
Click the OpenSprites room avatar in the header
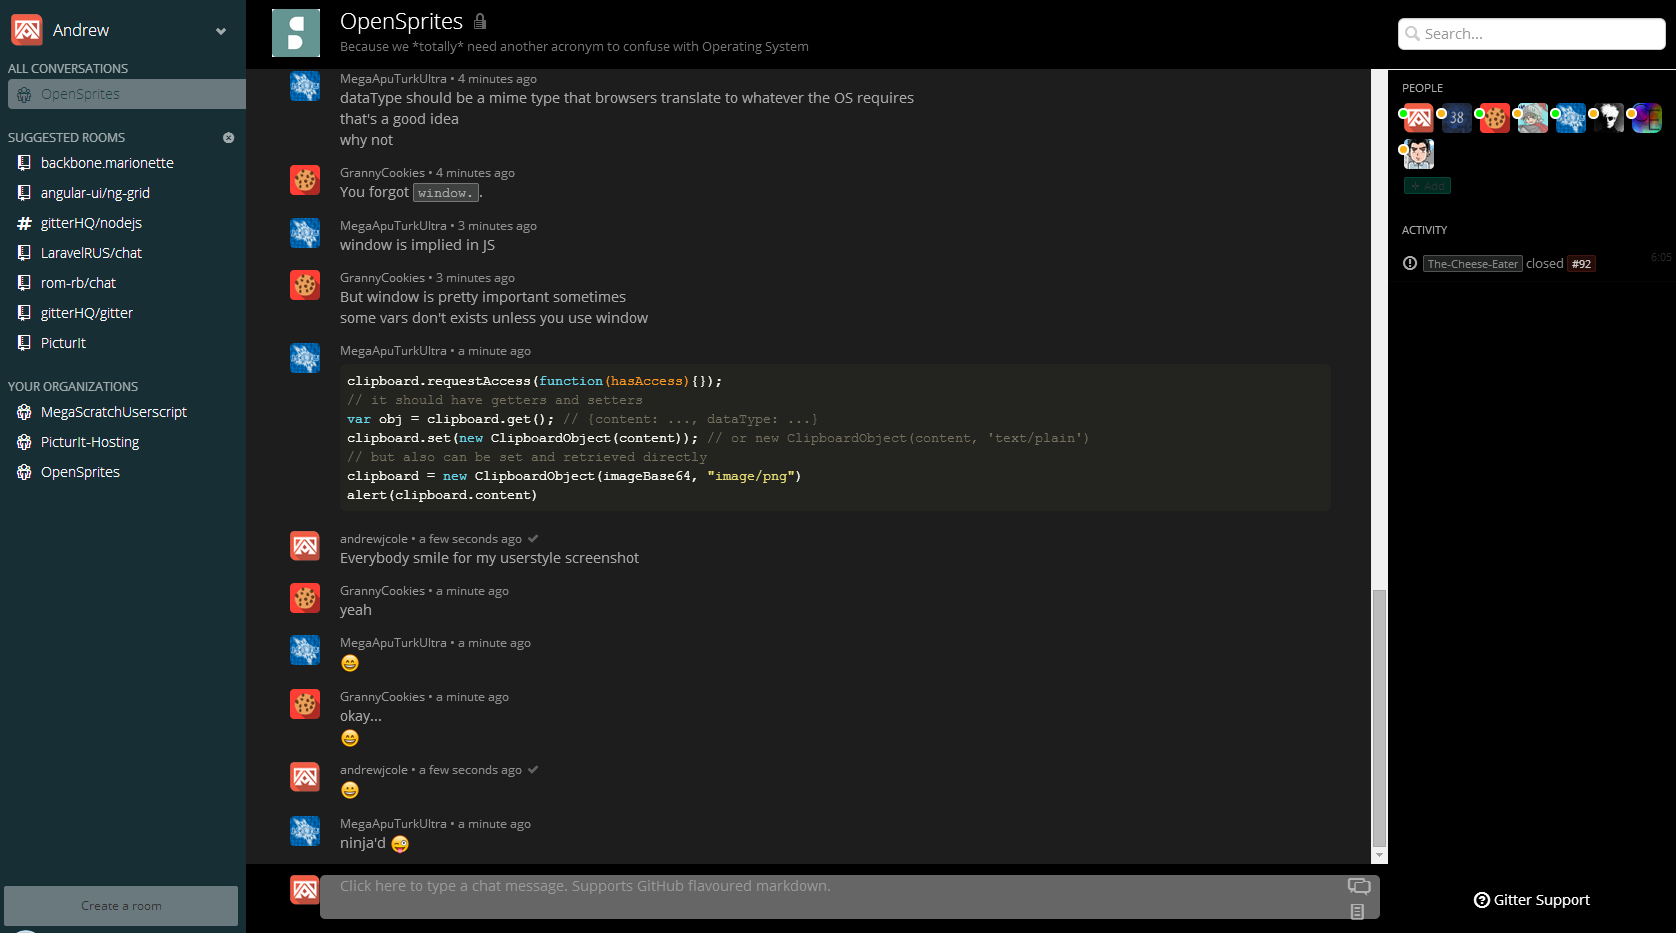[296, 32]
